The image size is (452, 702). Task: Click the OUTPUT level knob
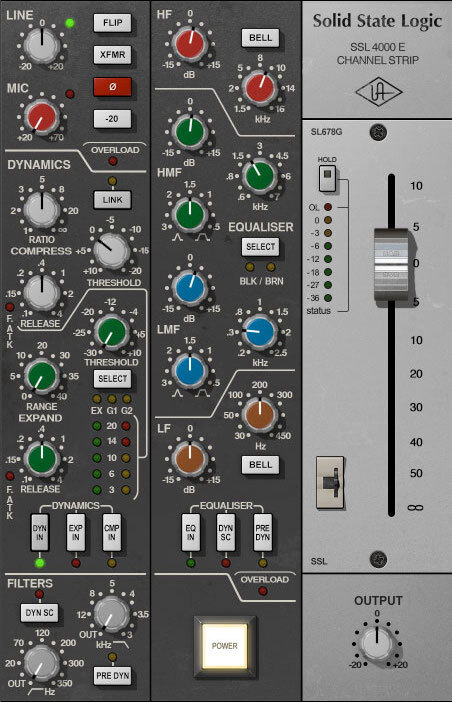(377, 643)
